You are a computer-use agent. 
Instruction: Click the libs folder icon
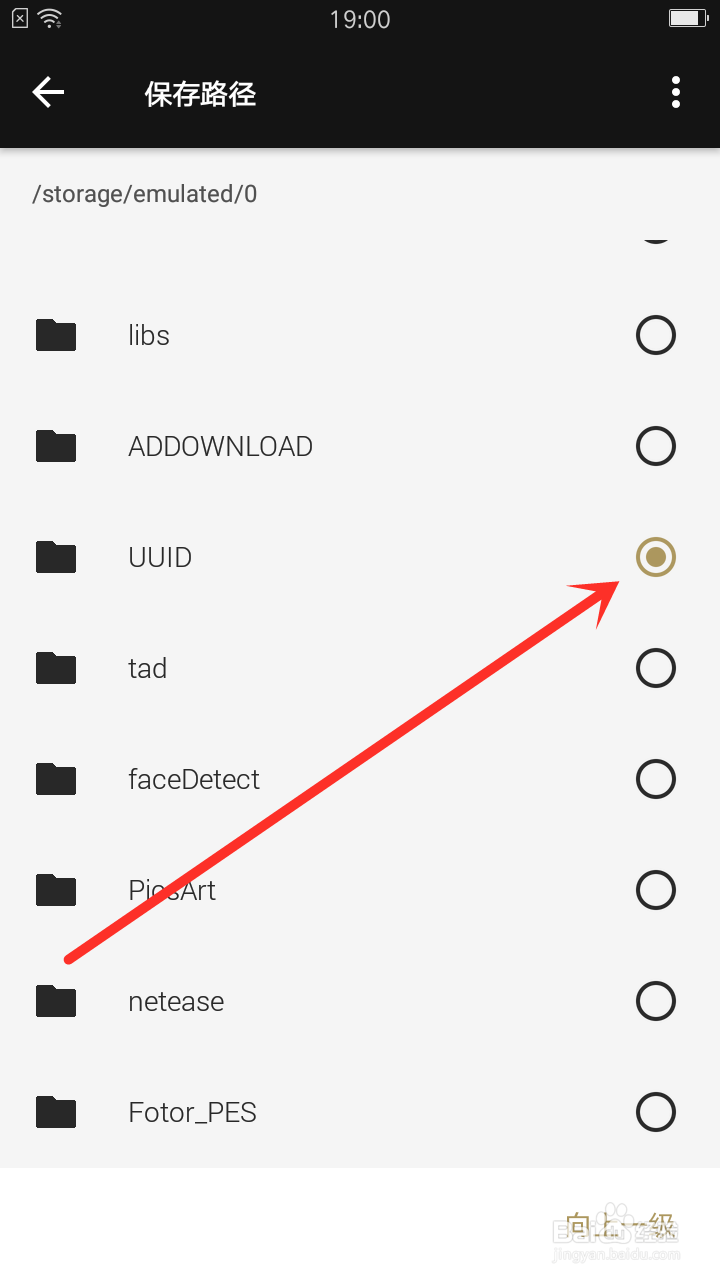coord(56,335)
